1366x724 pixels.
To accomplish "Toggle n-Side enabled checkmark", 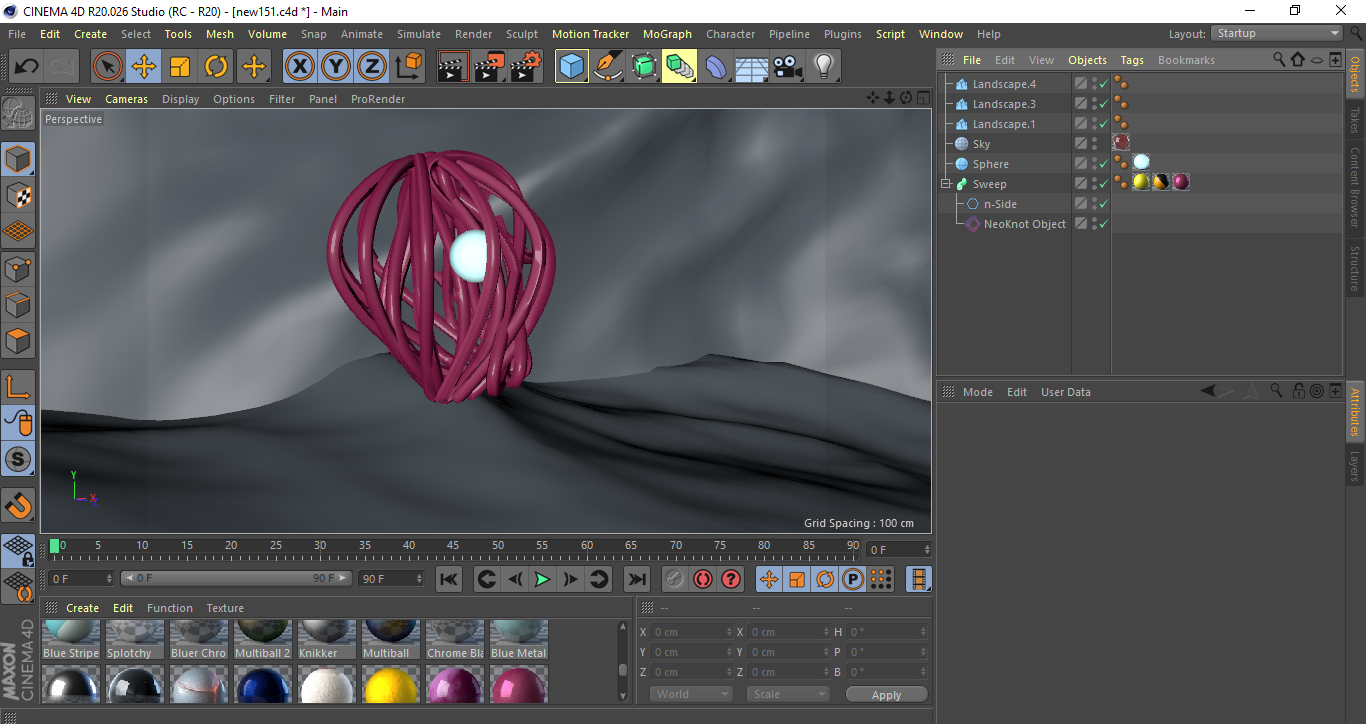I will tap(1103, 205).
